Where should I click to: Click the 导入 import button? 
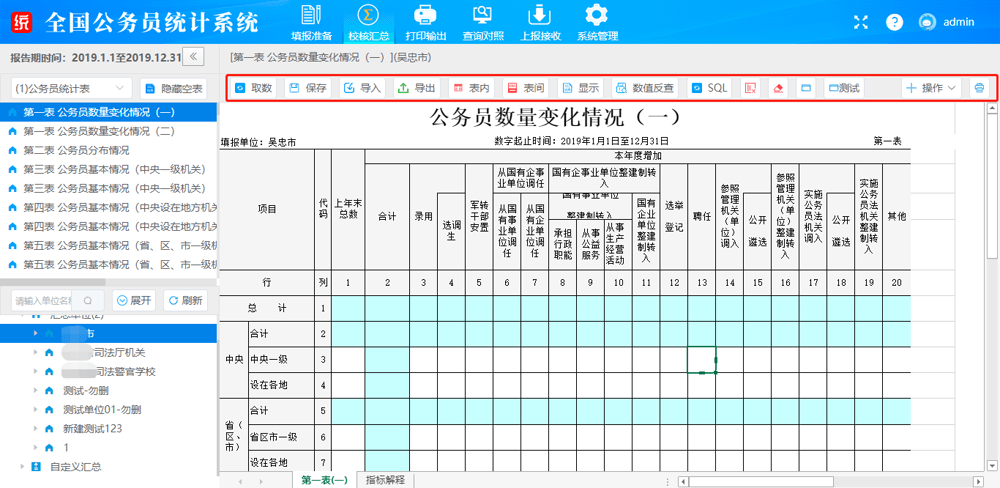363,88
